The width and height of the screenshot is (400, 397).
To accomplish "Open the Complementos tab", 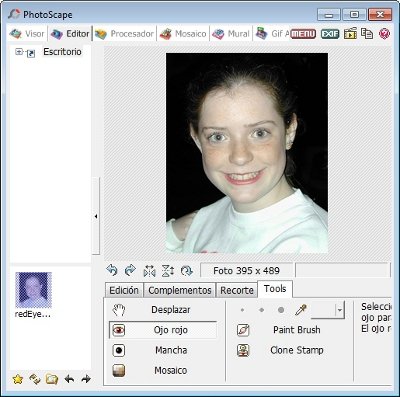I will (x=180, y=290).
